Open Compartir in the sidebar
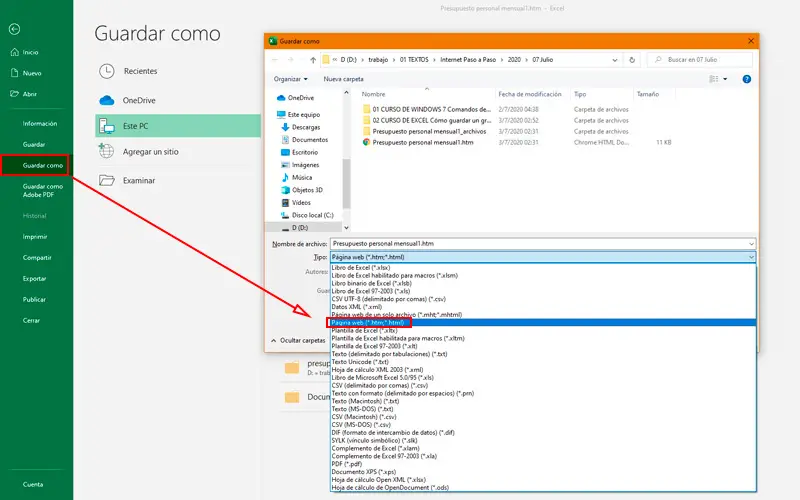The width and height of the screenshot is (800, 500). coord(37,258)
